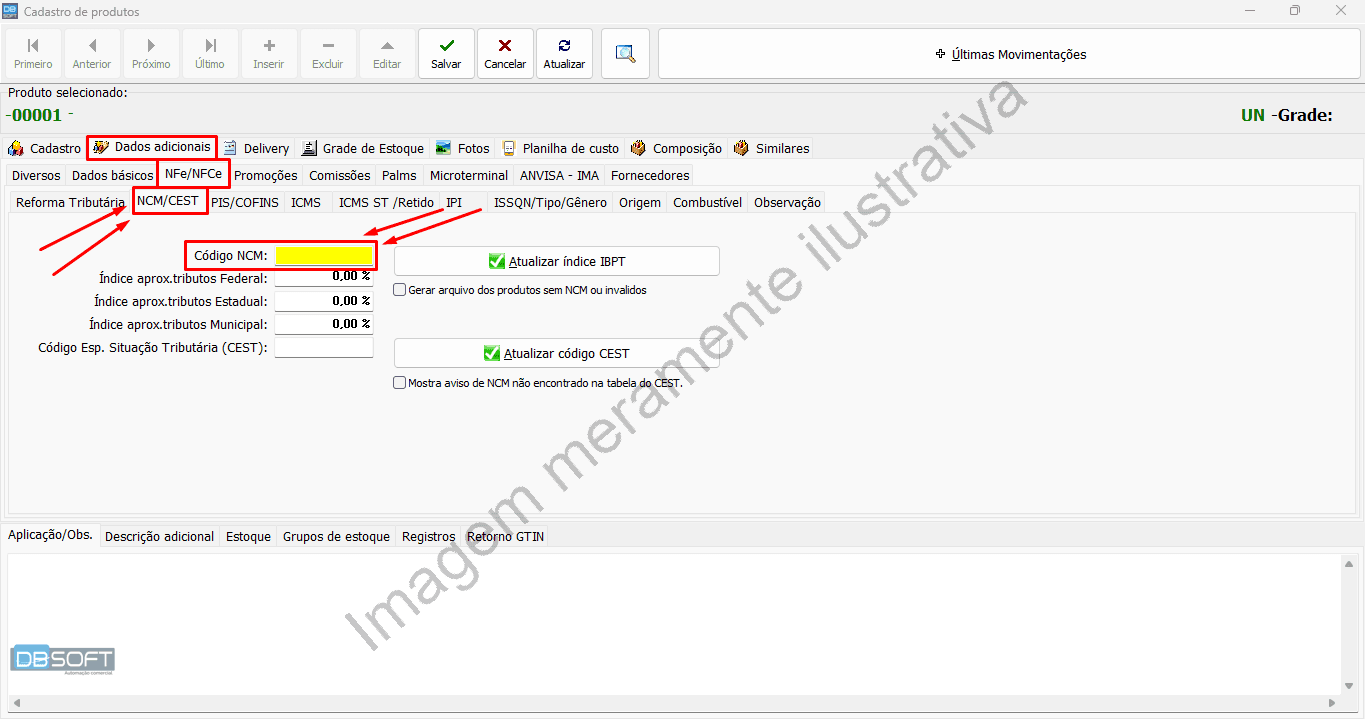Open the Últimas Movimentações panel
This screenshot has width=1365, height=719.
click(x=1009, y=54)
